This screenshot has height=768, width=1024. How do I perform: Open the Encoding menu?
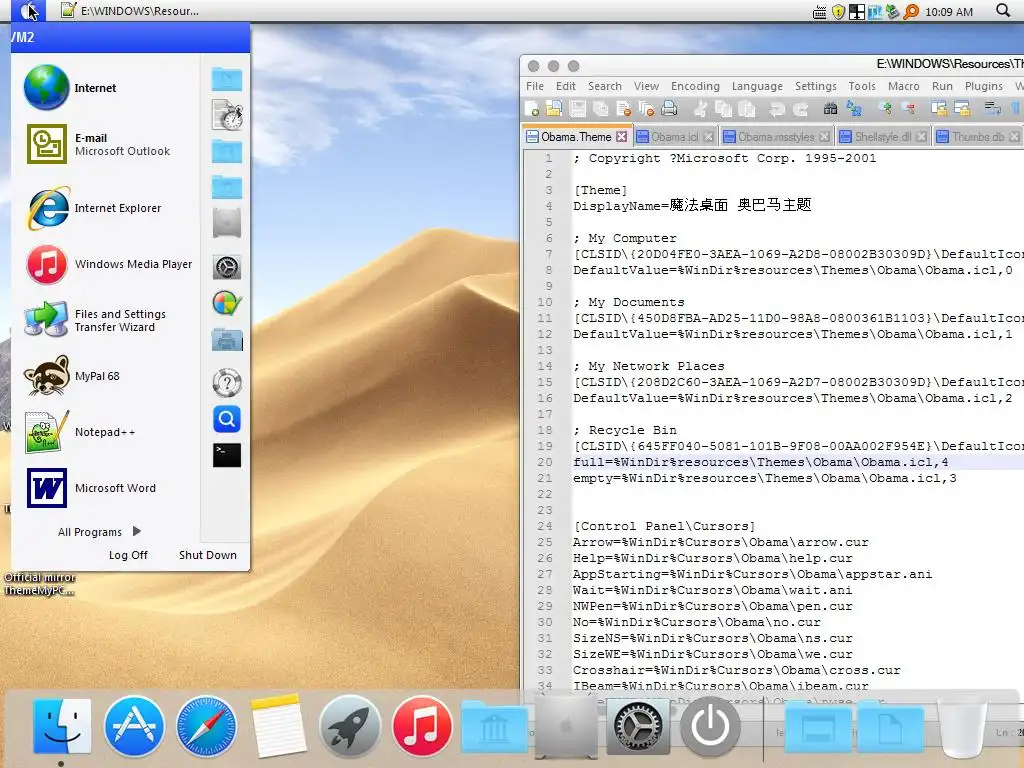click(695, 86)
